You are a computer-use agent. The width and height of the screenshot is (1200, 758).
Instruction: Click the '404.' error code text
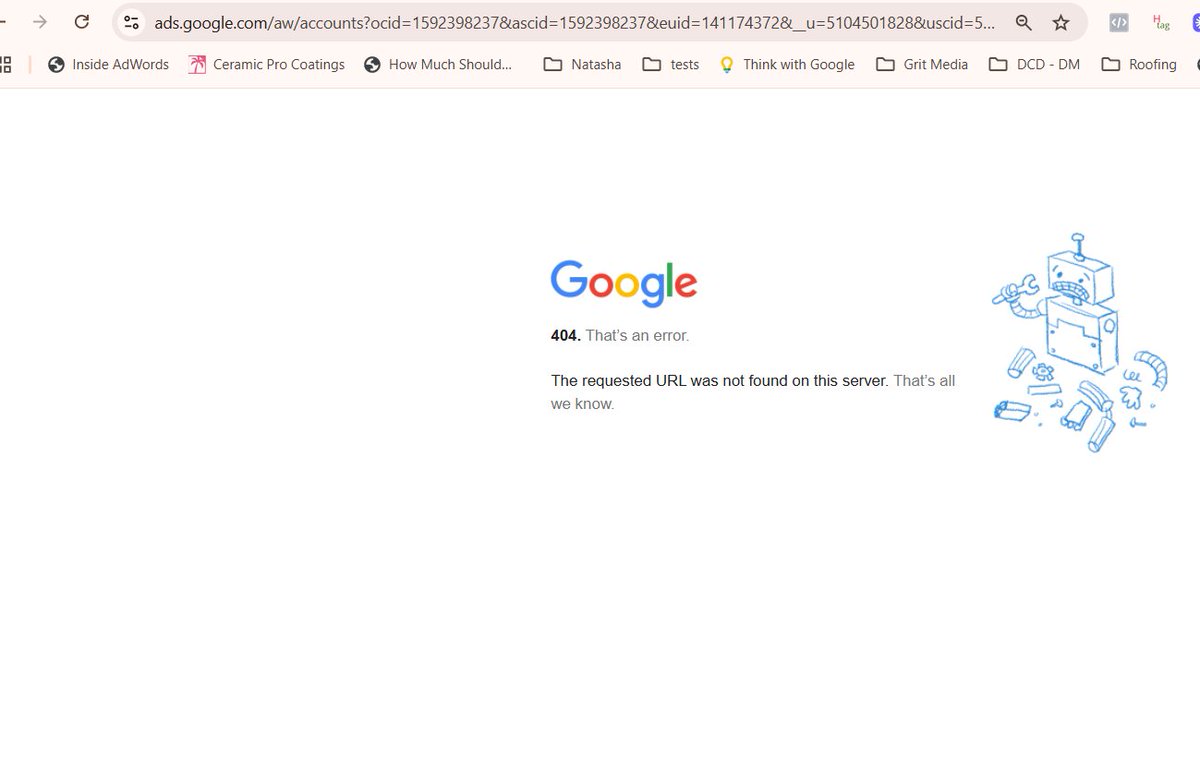click(x=566, y=336)
